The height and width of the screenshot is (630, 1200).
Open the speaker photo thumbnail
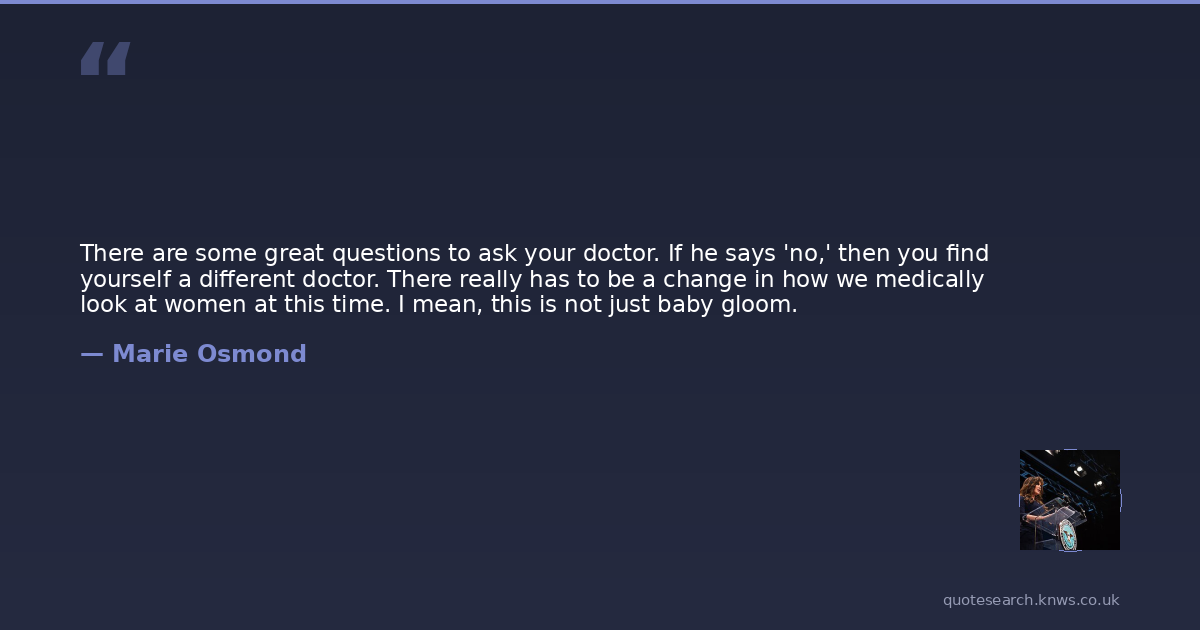click(x=1069, y=499)
